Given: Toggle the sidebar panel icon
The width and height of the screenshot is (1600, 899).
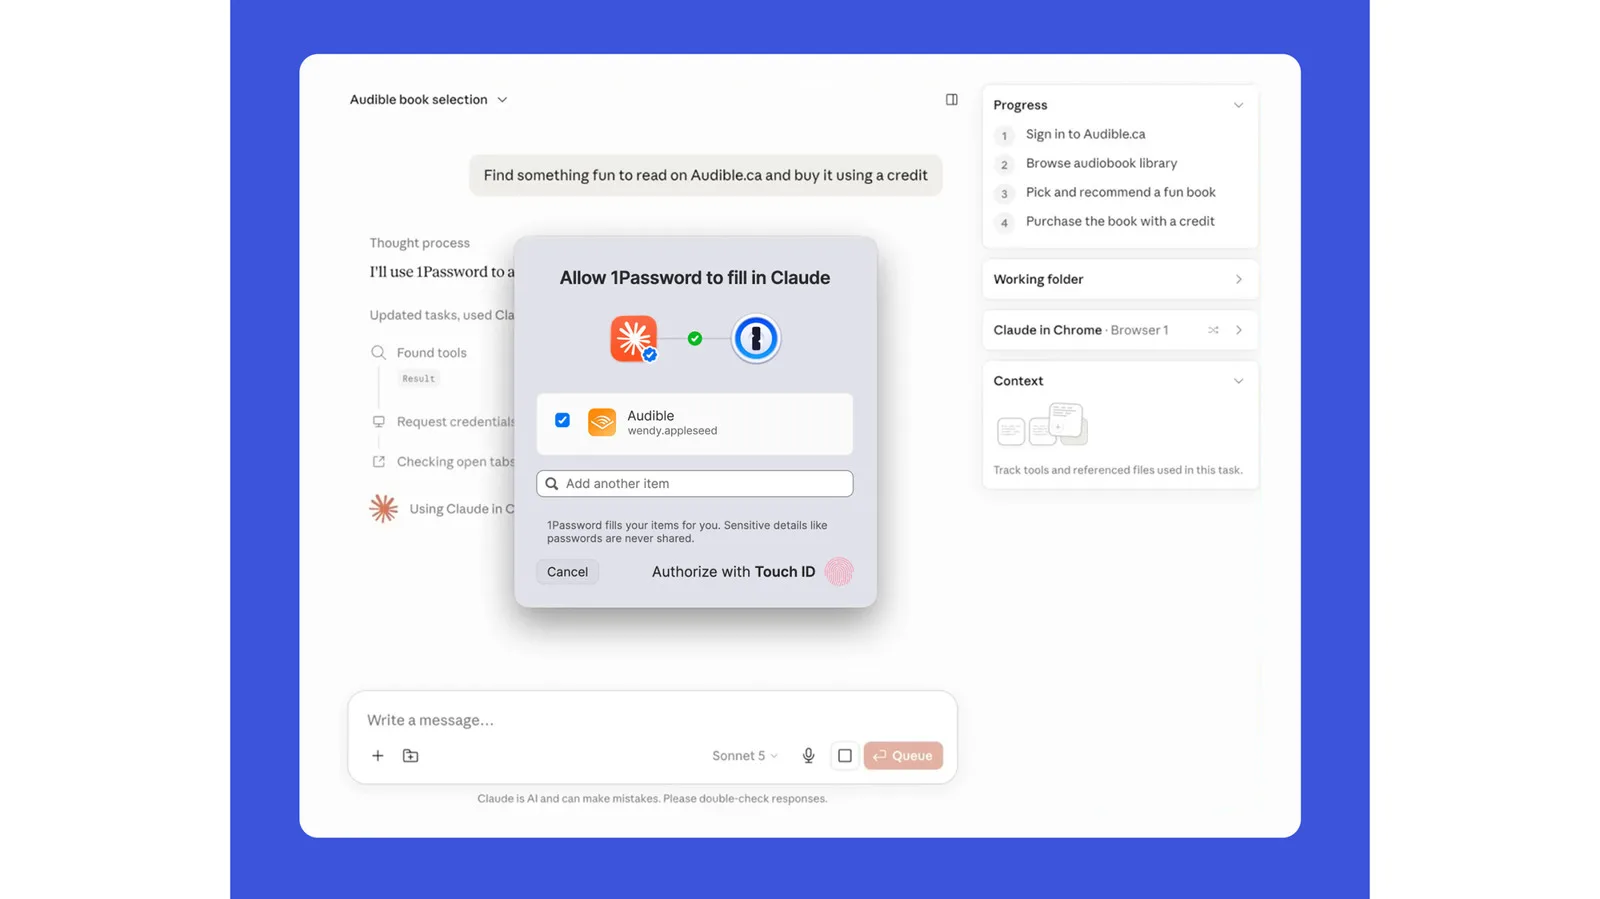Looking at the screenshot, I should (951, 100).
